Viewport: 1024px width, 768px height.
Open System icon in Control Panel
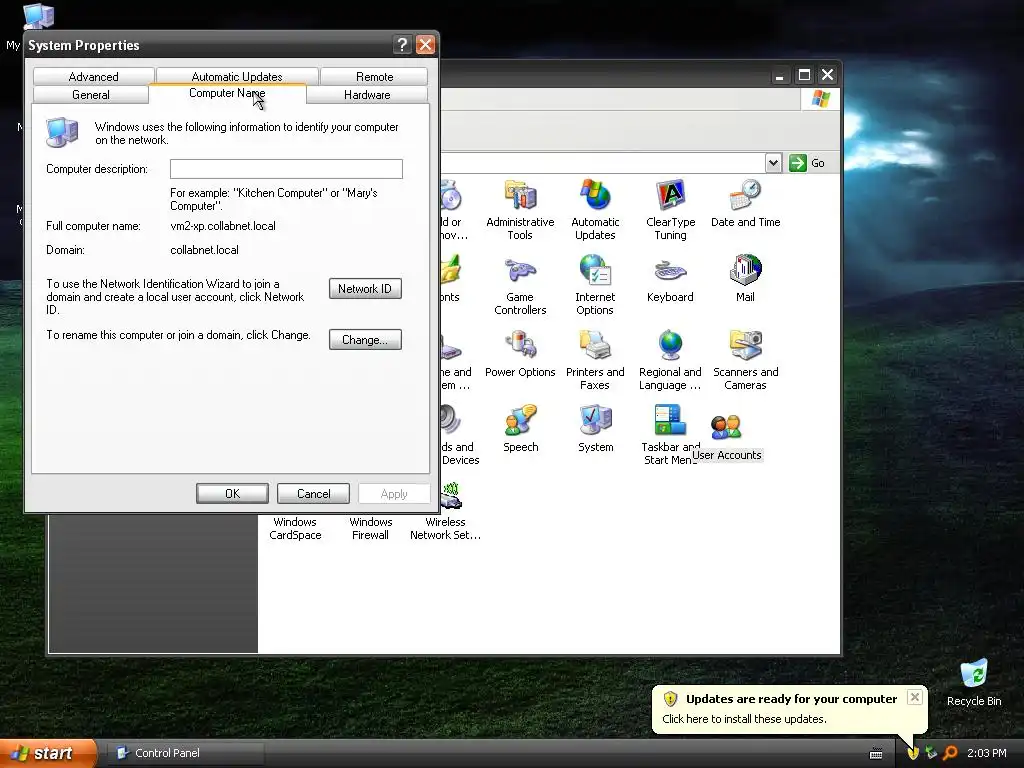click(596, 429)
